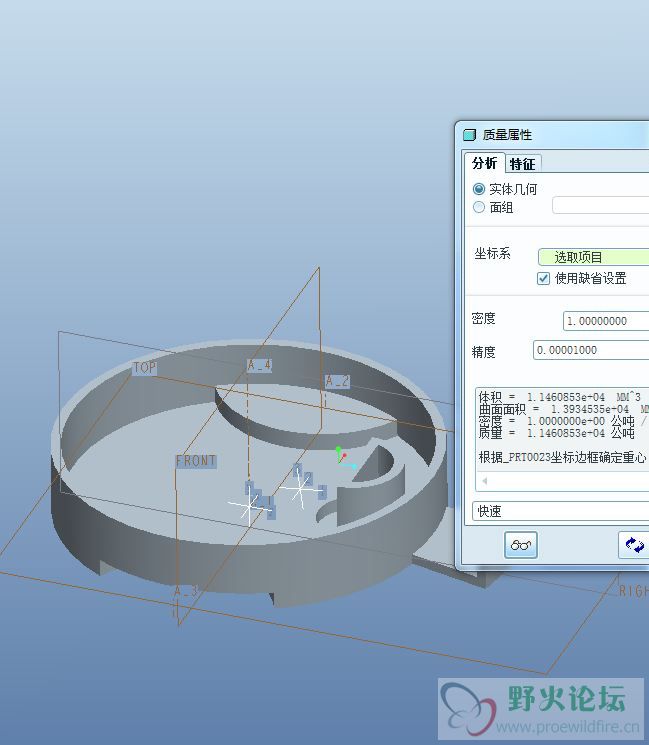Click the 质量 result line
The image size is (649, 745).
[556, 433]
